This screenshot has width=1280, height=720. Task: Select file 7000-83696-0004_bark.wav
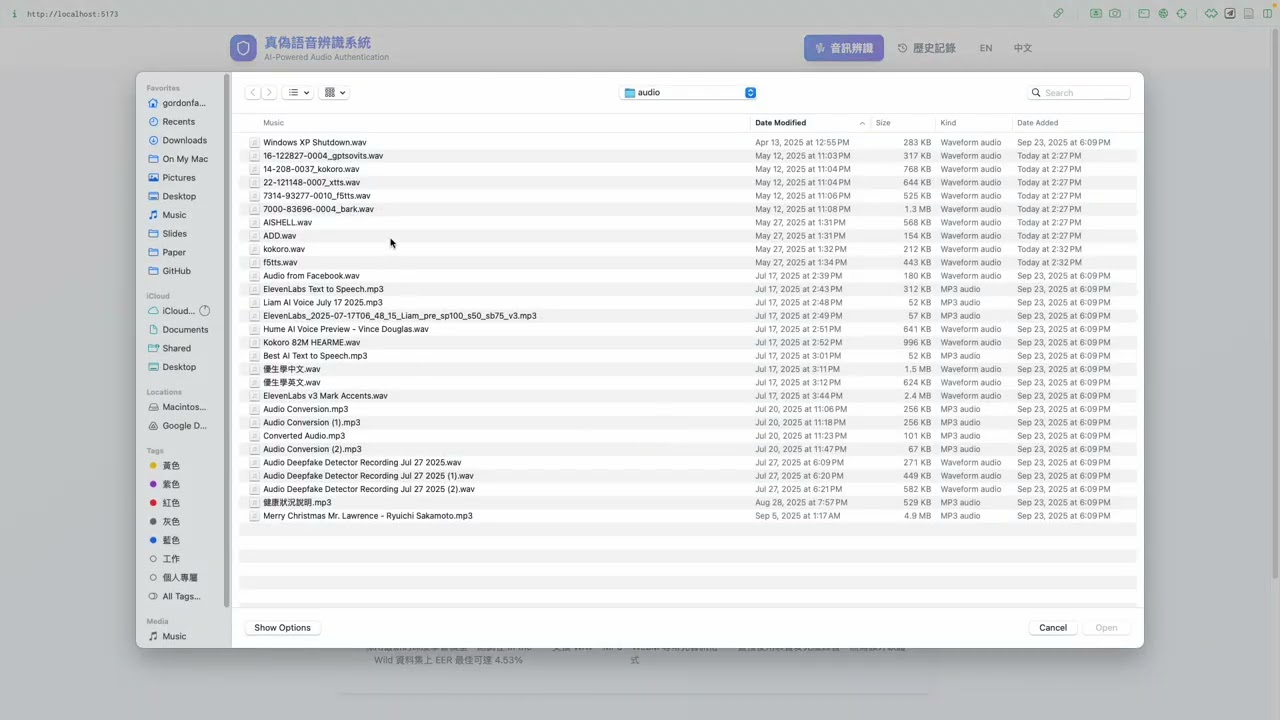point(318,210)
